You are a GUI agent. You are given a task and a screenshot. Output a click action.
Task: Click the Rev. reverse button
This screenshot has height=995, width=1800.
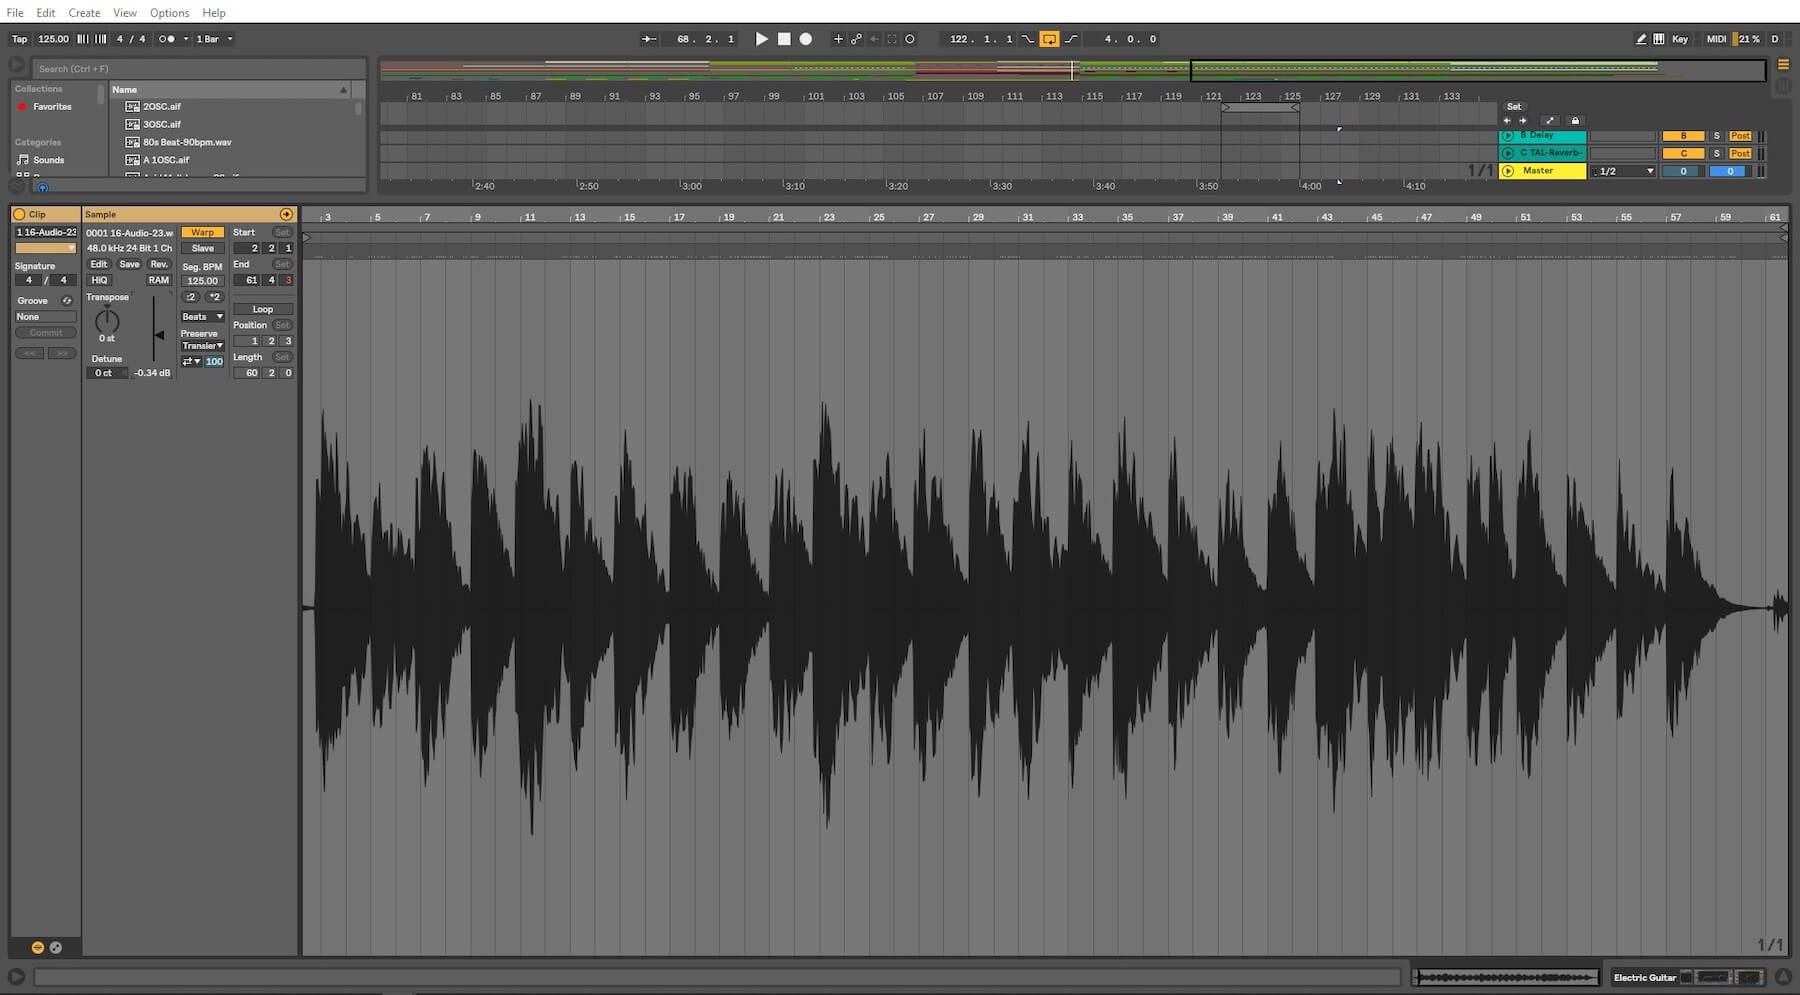(x=159, y=264)
